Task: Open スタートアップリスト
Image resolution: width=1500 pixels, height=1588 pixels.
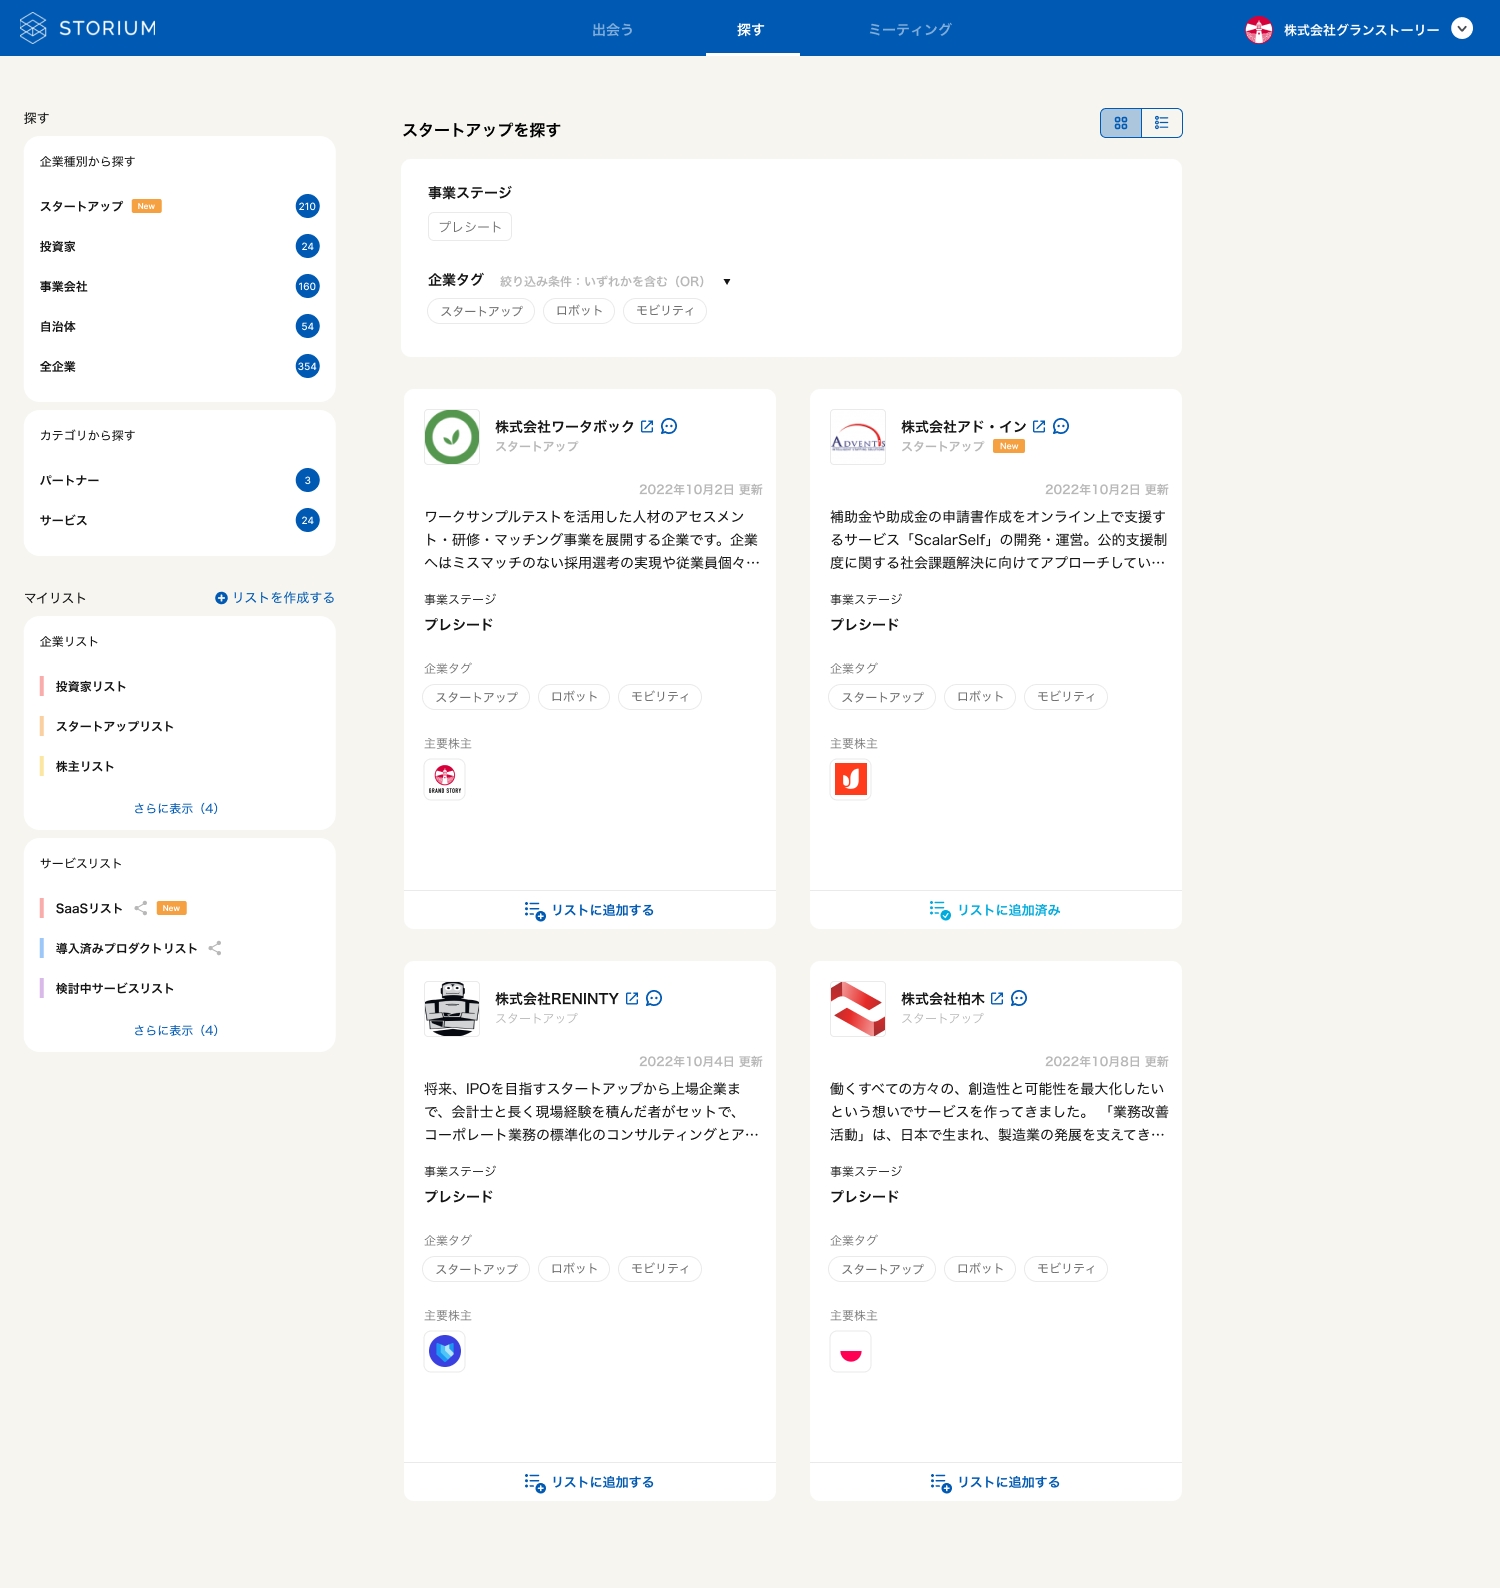Action: (x=115, y=726)
